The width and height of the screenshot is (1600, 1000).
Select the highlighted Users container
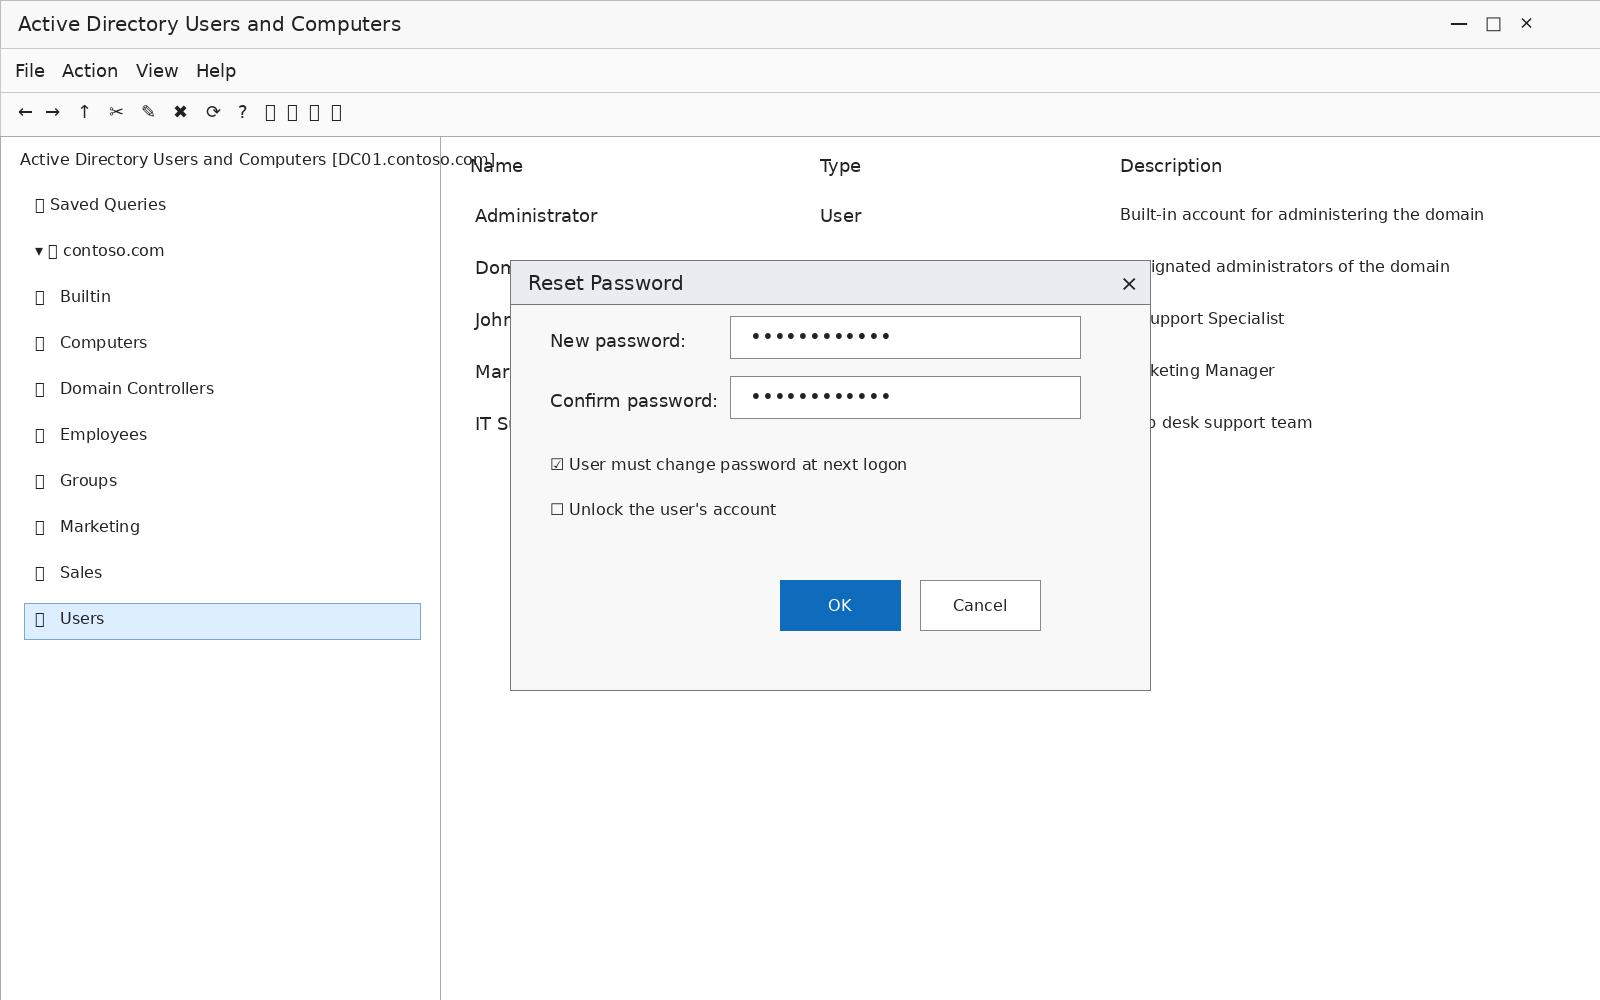click(x=222, y=621)
